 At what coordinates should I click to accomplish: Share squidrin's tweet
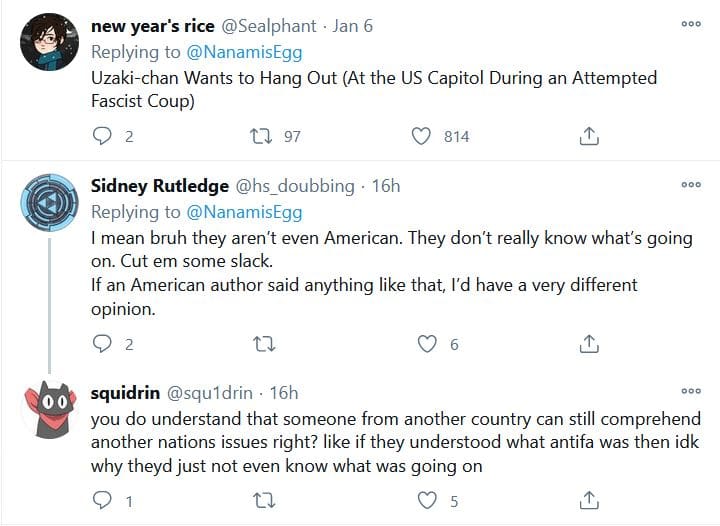[x=590, y=499]
